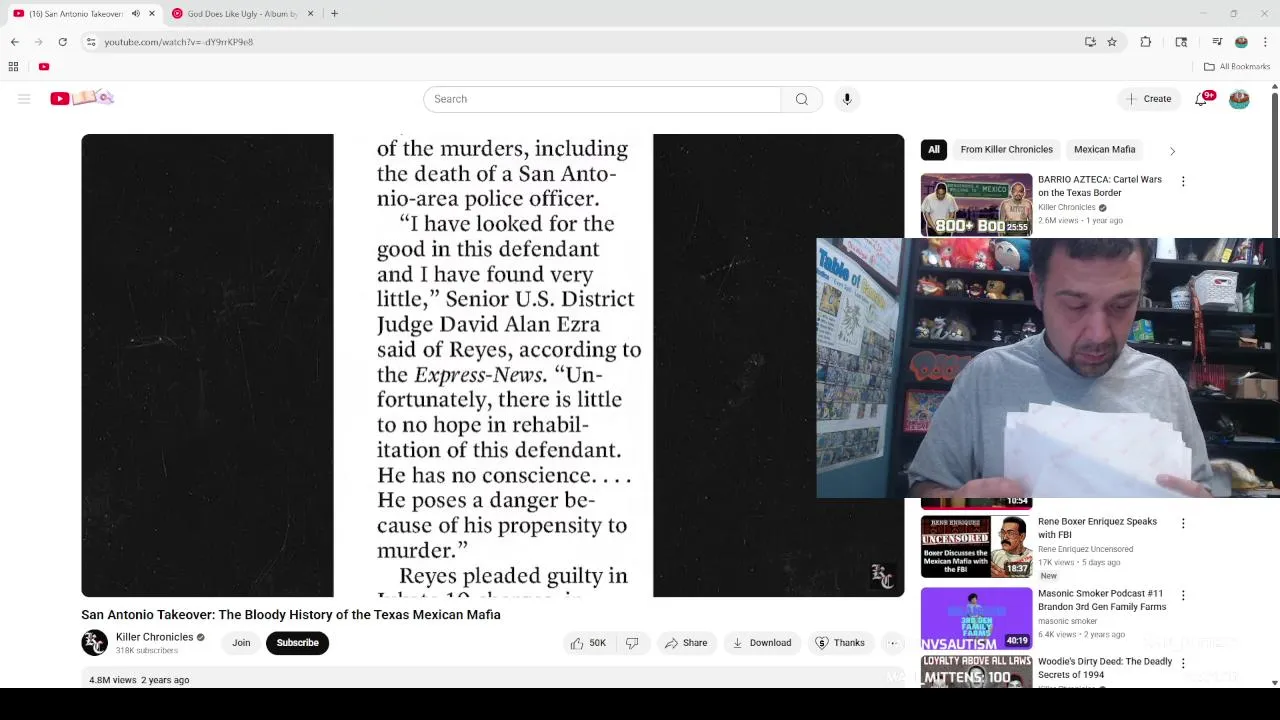Focus the YouTube search field
1280x720 pixels.
pyautogui.click(x=602, y=99)
